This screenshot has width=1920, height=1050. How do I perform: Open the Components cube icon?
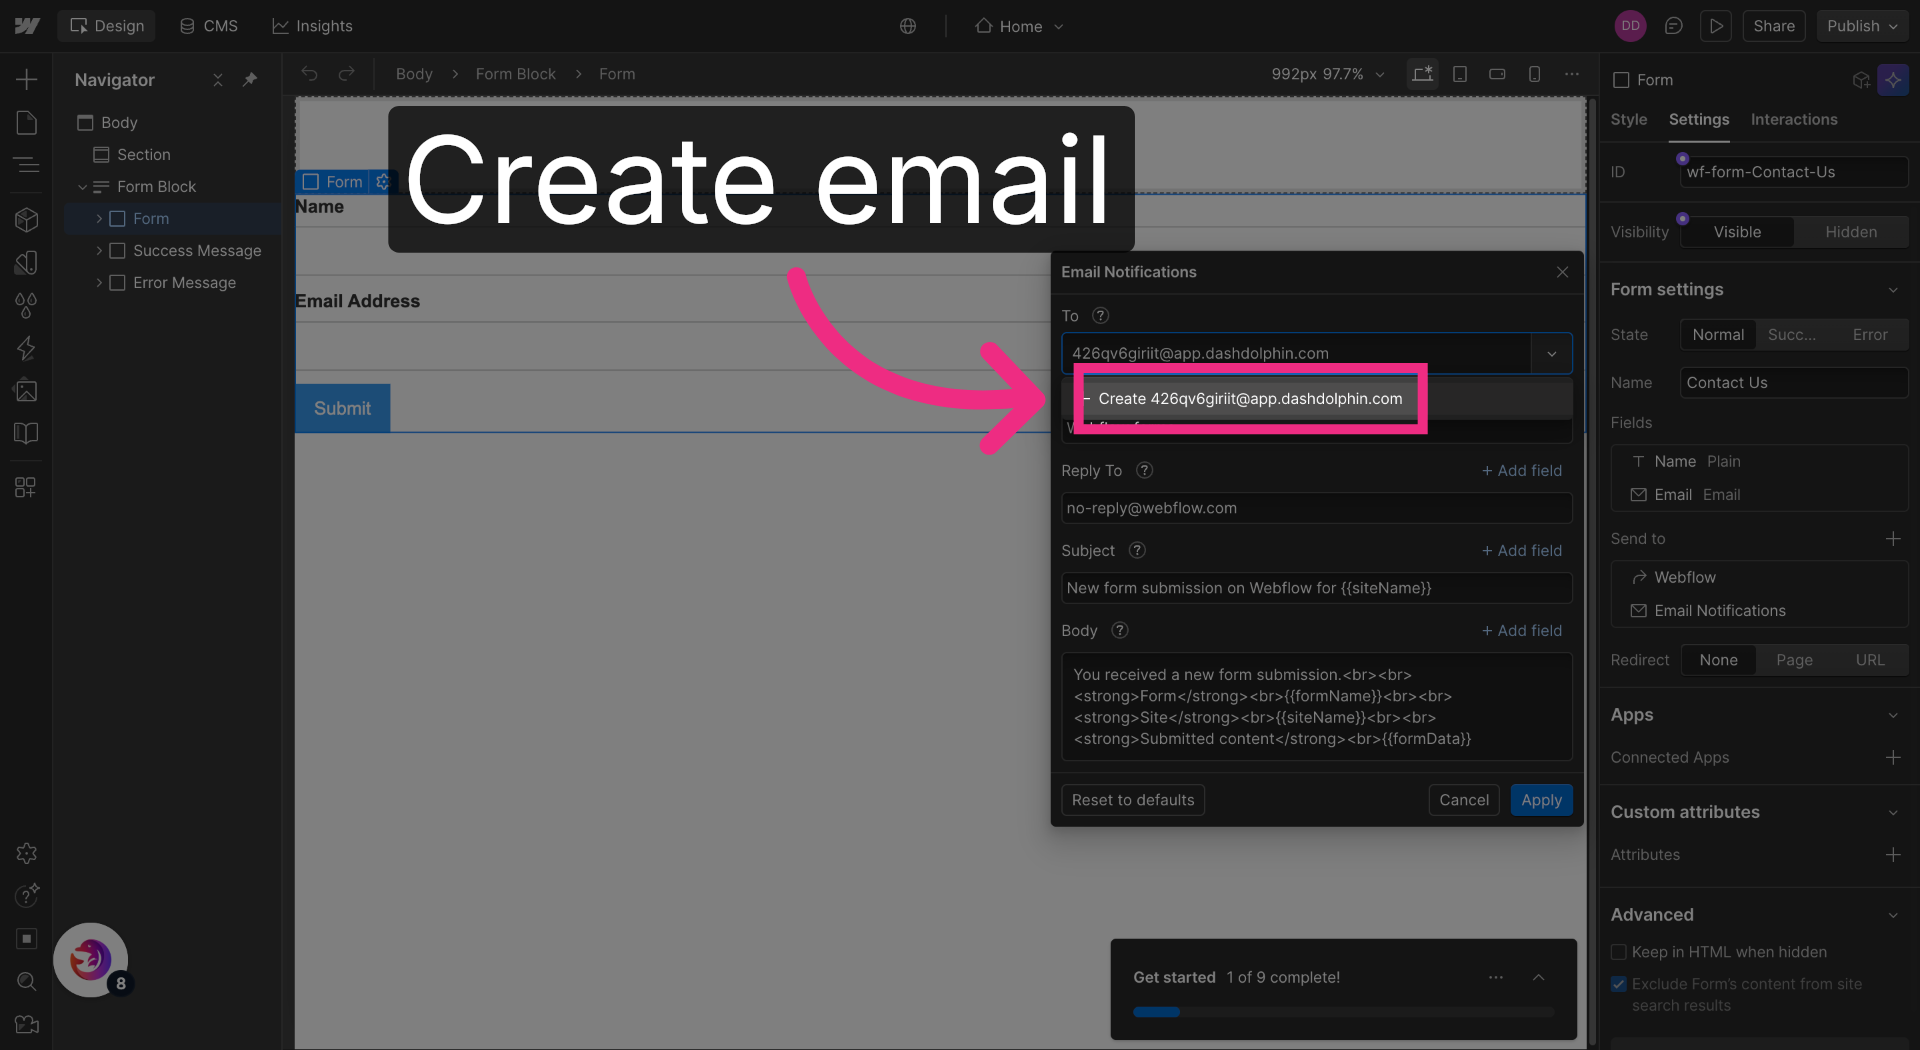(27, 219)
